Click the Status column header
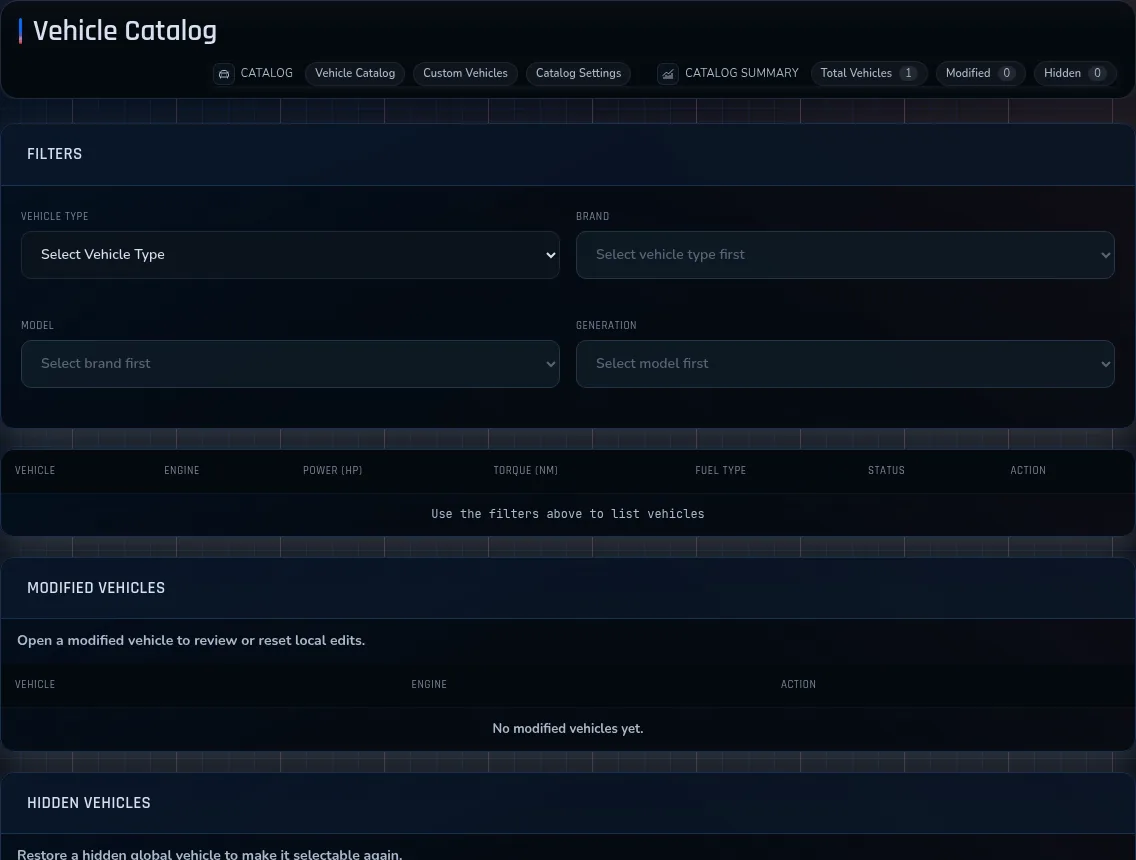1136x860 pixels. click(x=886, y=470)
